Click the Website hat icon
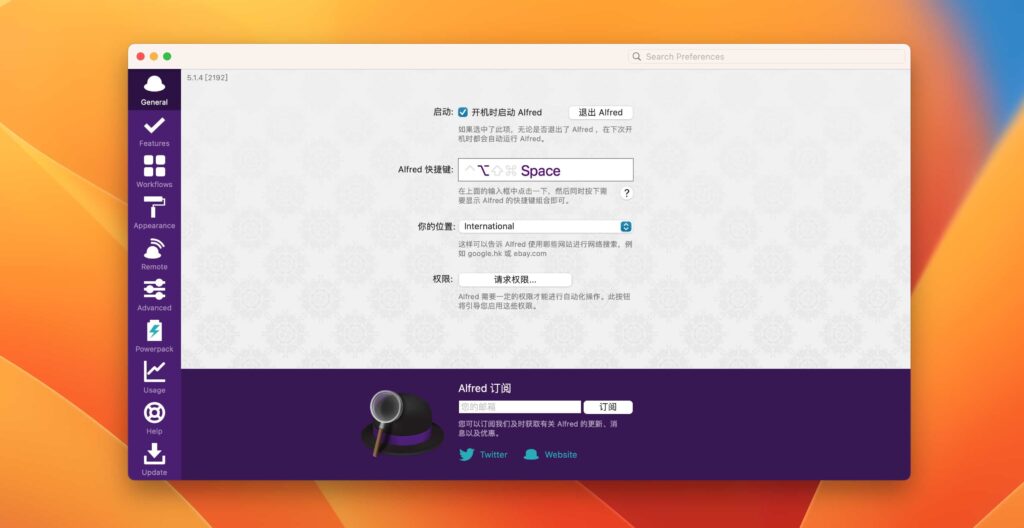 point(531,455)
